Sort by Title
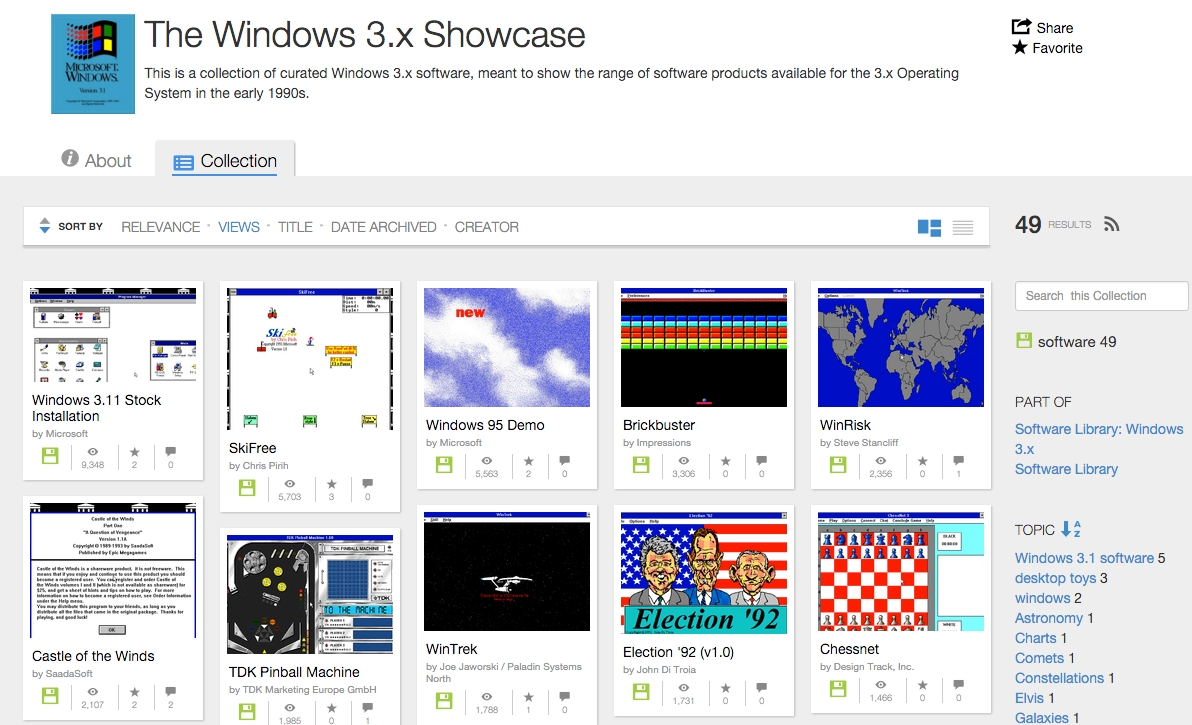Screen dimensions: 1192x725 tap(295, 226)
